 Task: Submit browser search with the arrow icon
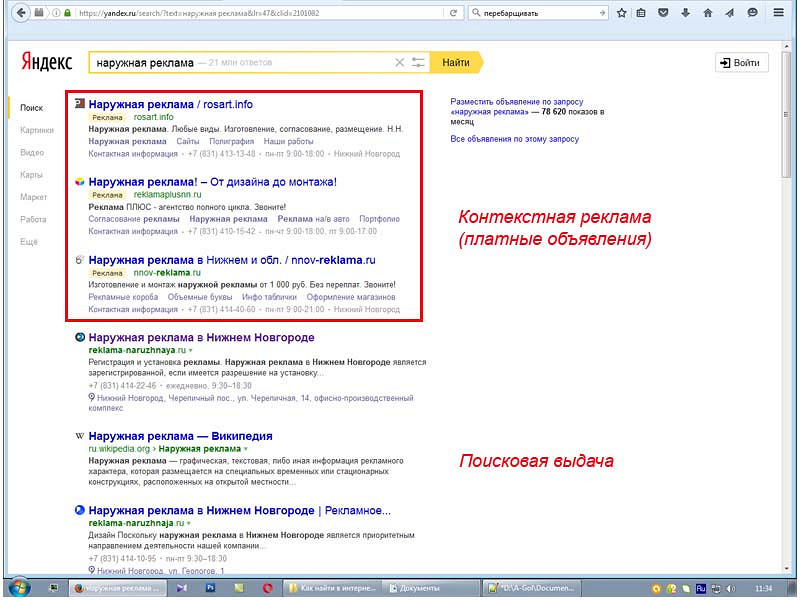click(603, 13)
